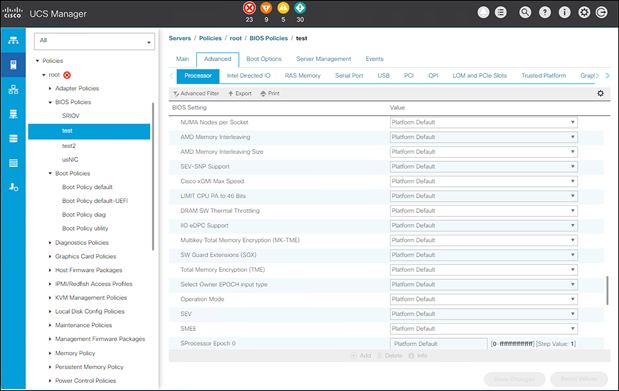Expand the Memory Policy node
The image size is (619, 391).
(x=50, y=353)
